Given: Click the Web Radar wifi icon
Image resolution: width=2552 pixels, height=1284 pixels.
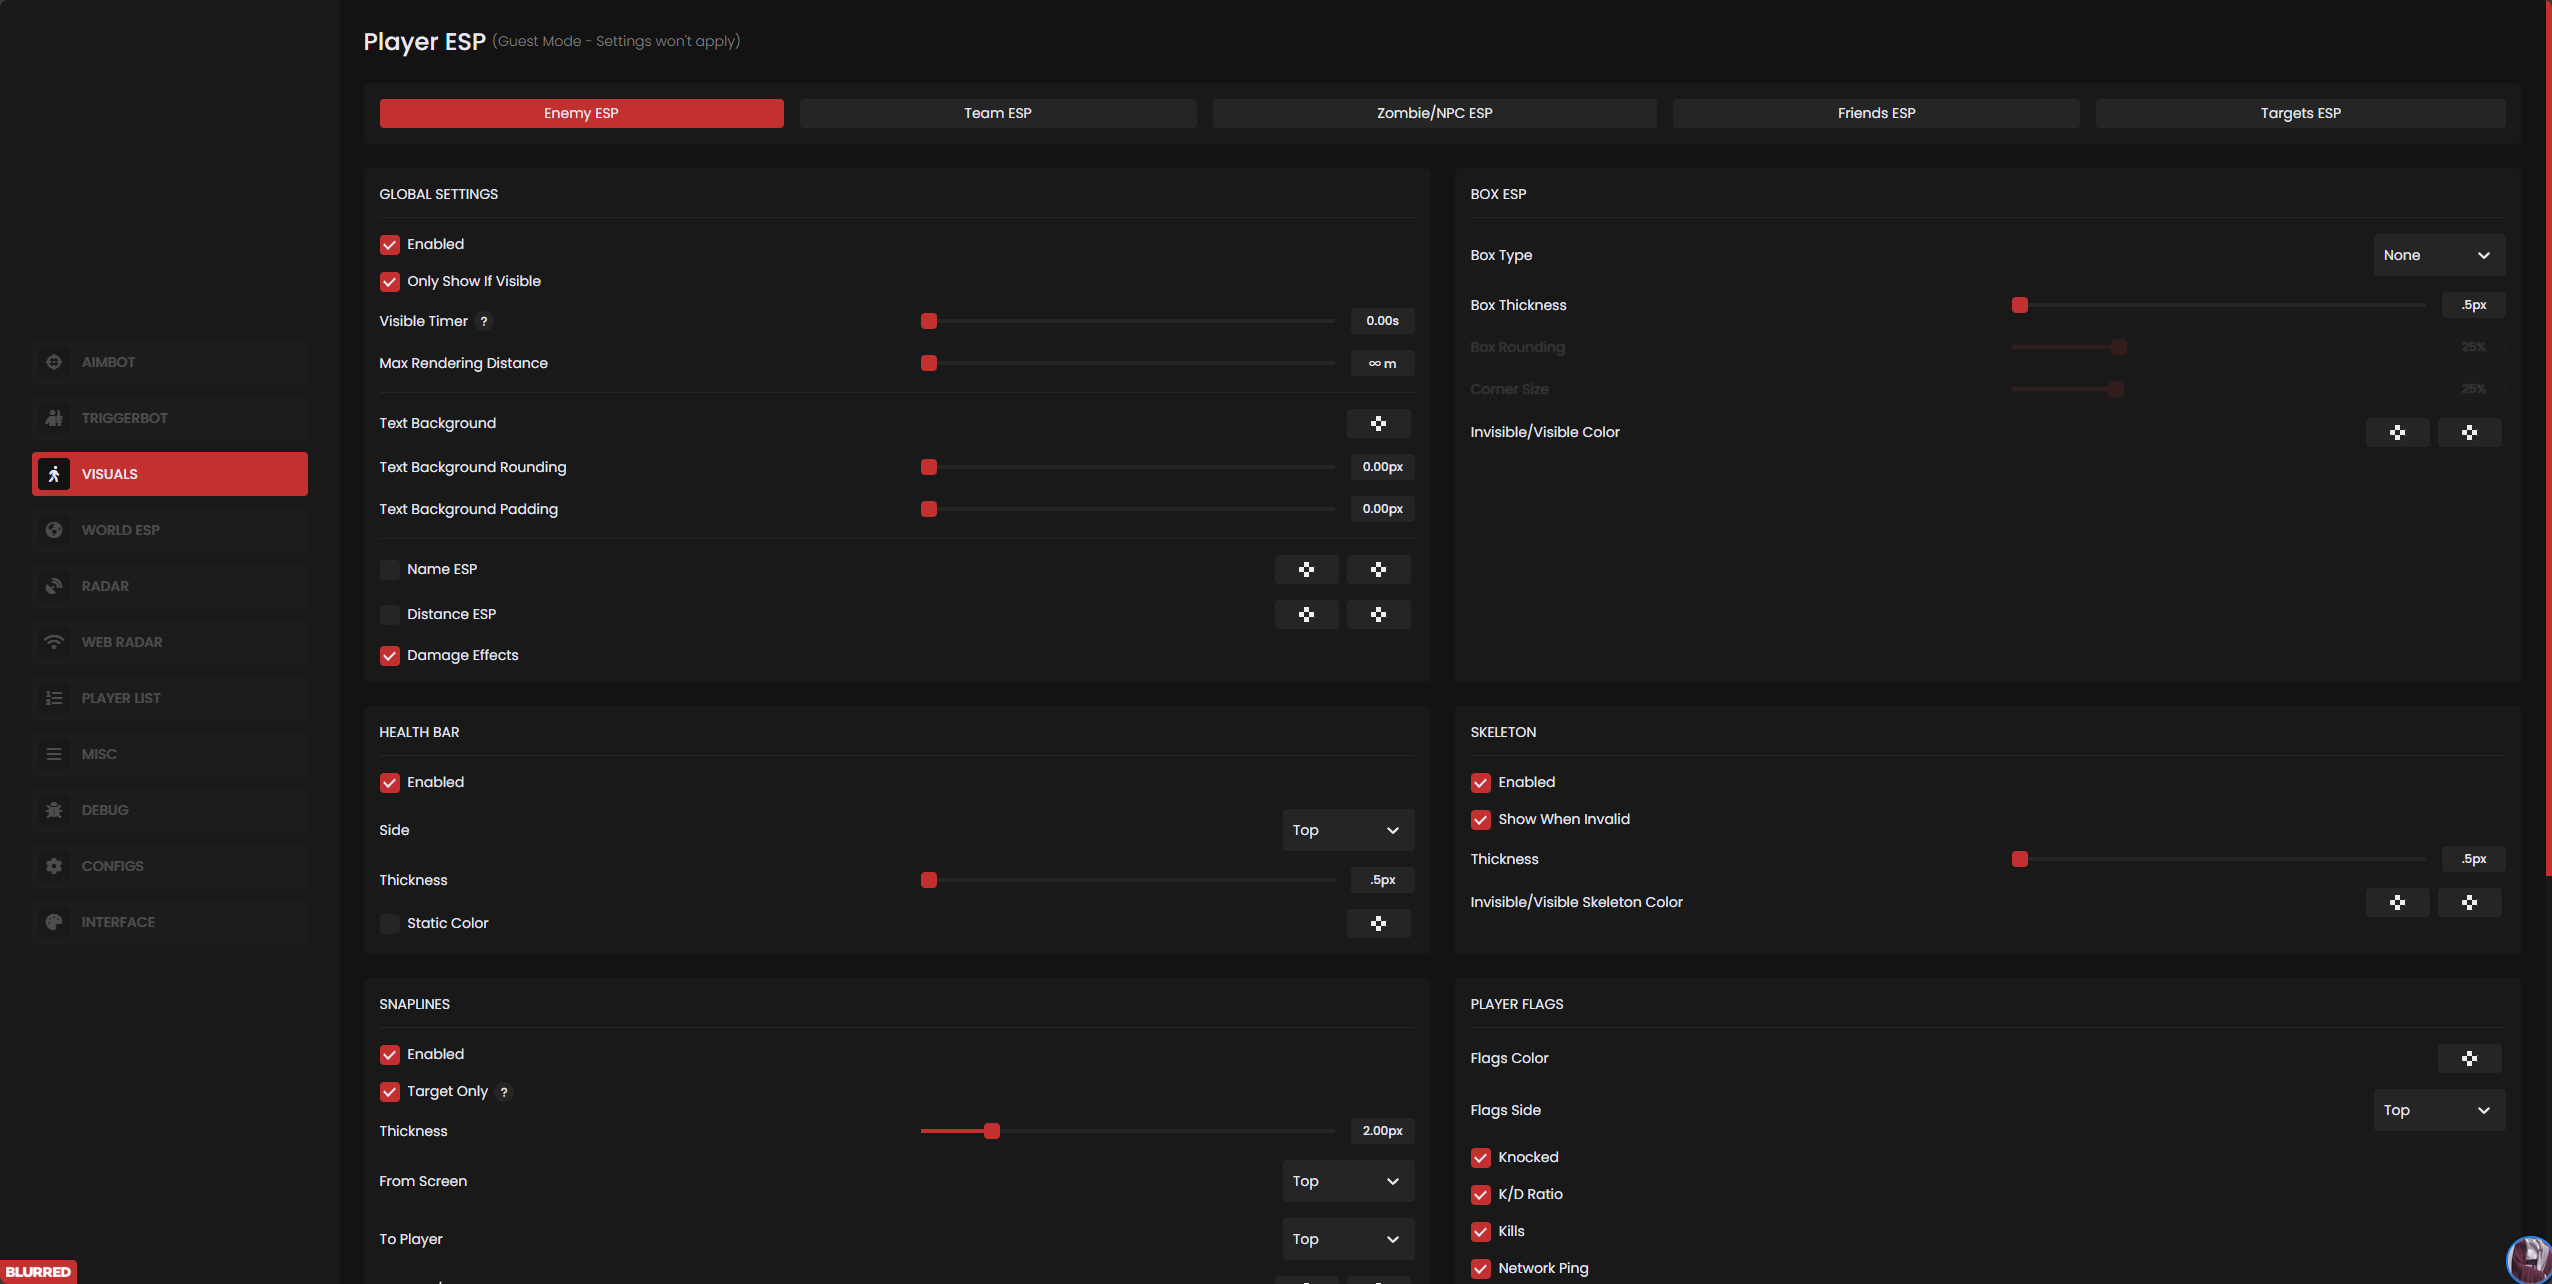Looking at the screenshot, I should pos(54,642).
